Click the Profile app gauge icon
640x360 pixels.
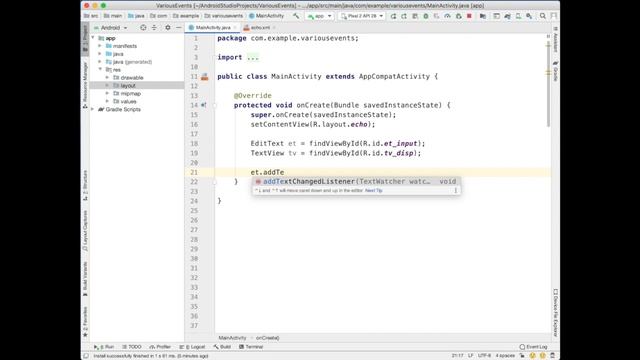click(x=447, y=16)
